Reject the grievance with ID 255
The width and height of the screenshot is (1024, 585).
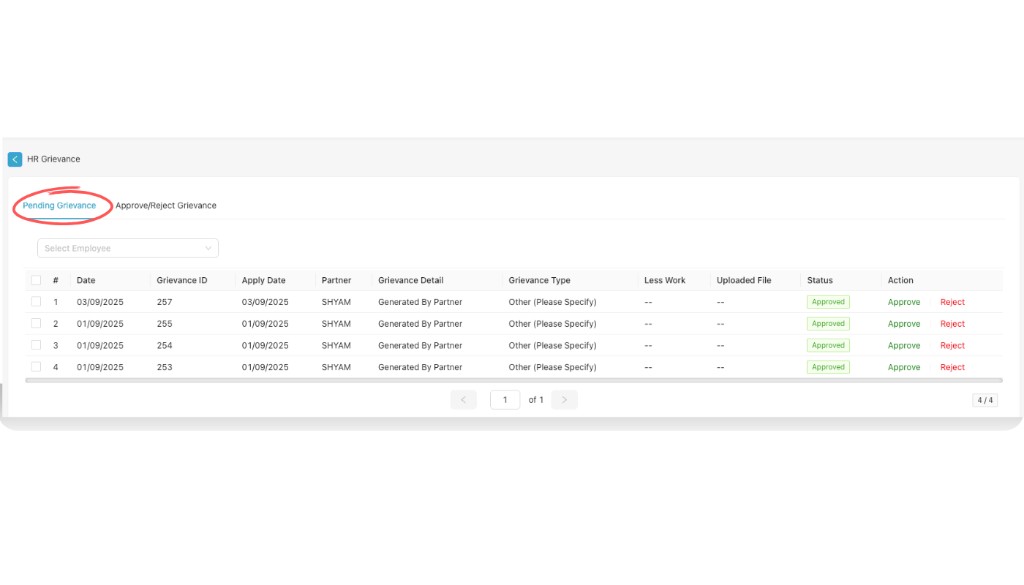tap(951, 323)
